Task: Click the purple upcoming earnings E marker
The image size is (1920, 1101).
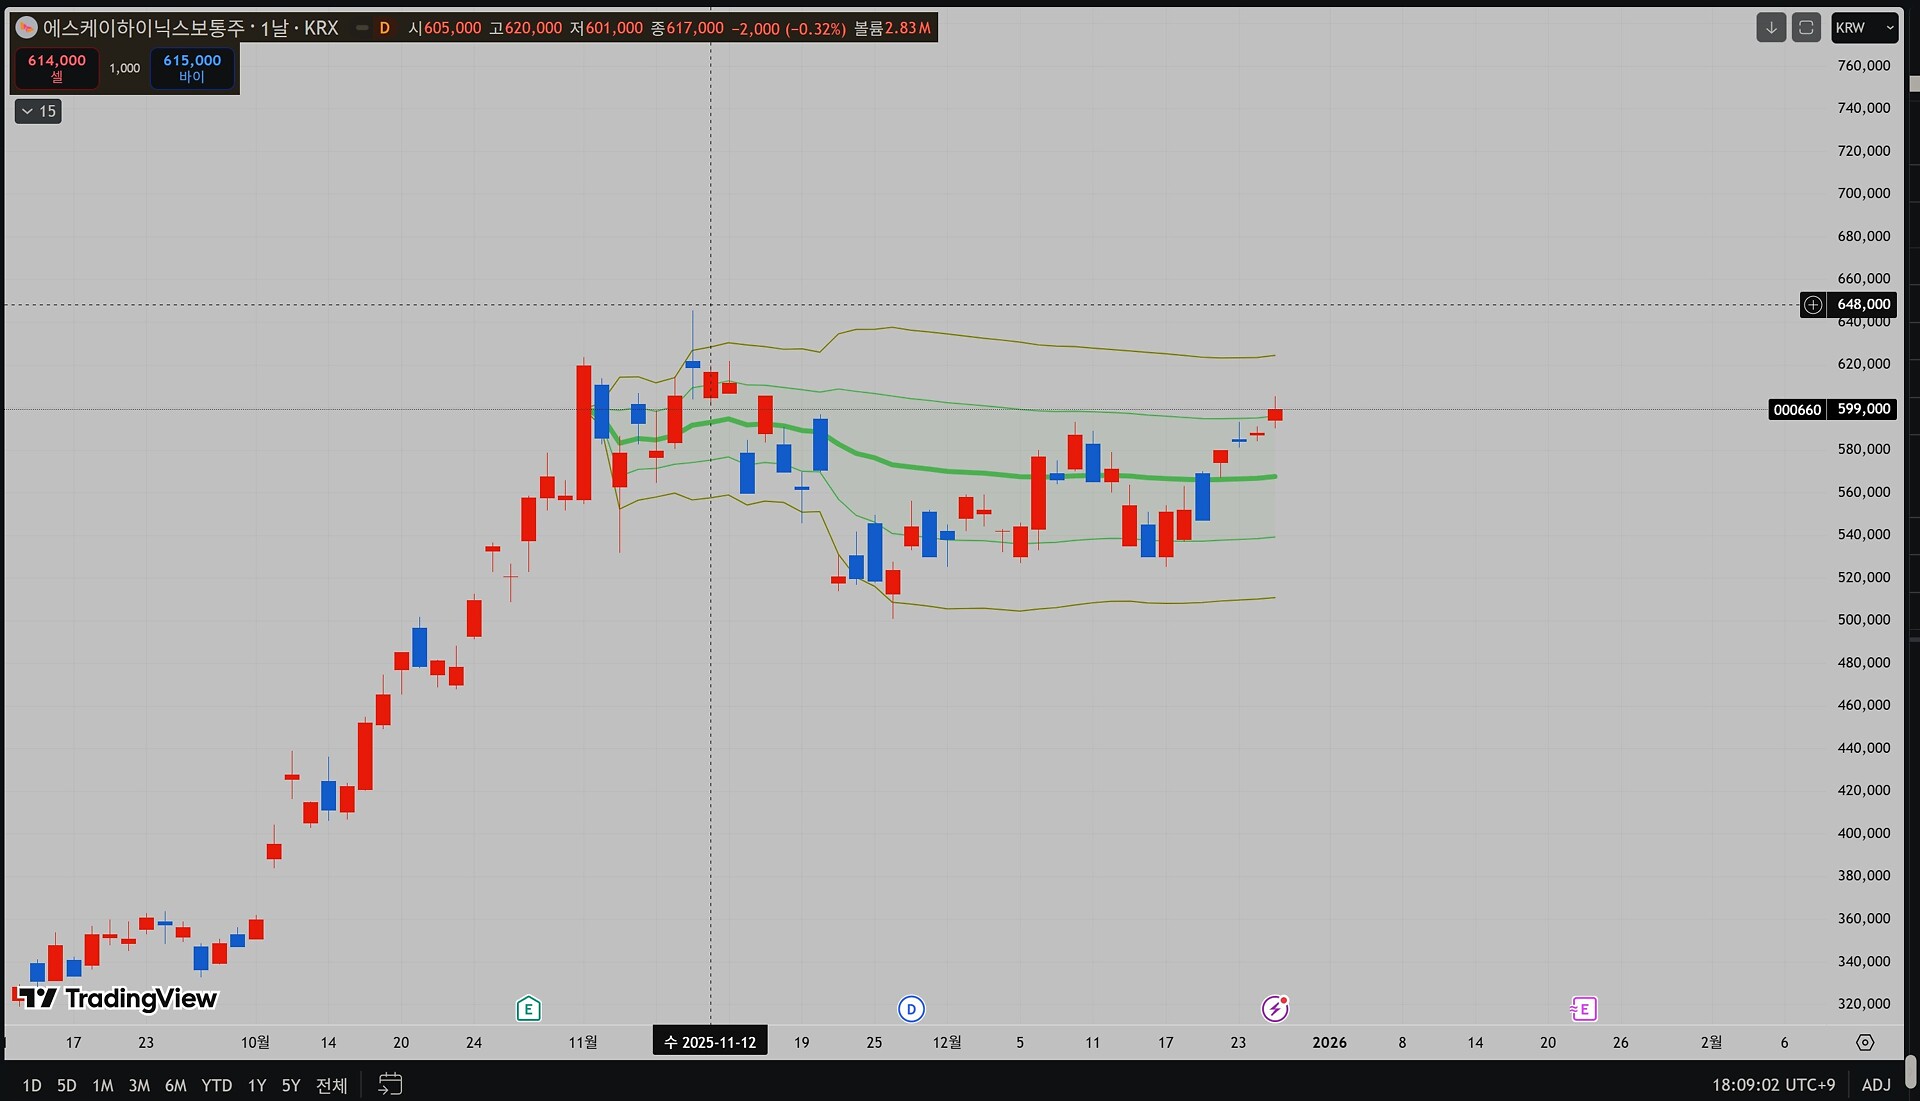Action: [x=1583, y=1009]
